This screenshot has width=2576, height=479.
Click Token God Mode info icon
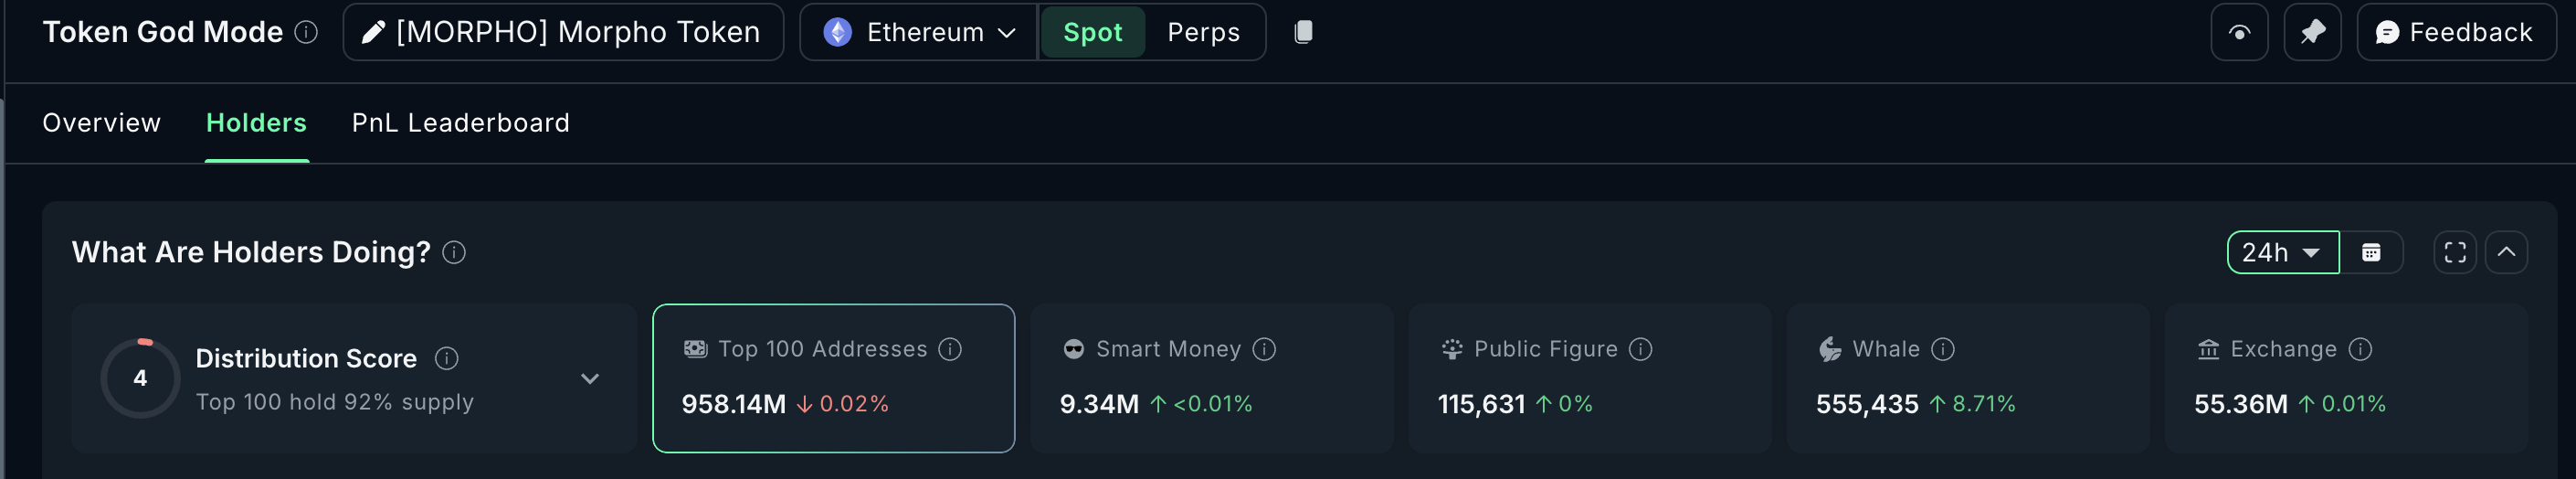pyautogui.click(x=306, y=32)
